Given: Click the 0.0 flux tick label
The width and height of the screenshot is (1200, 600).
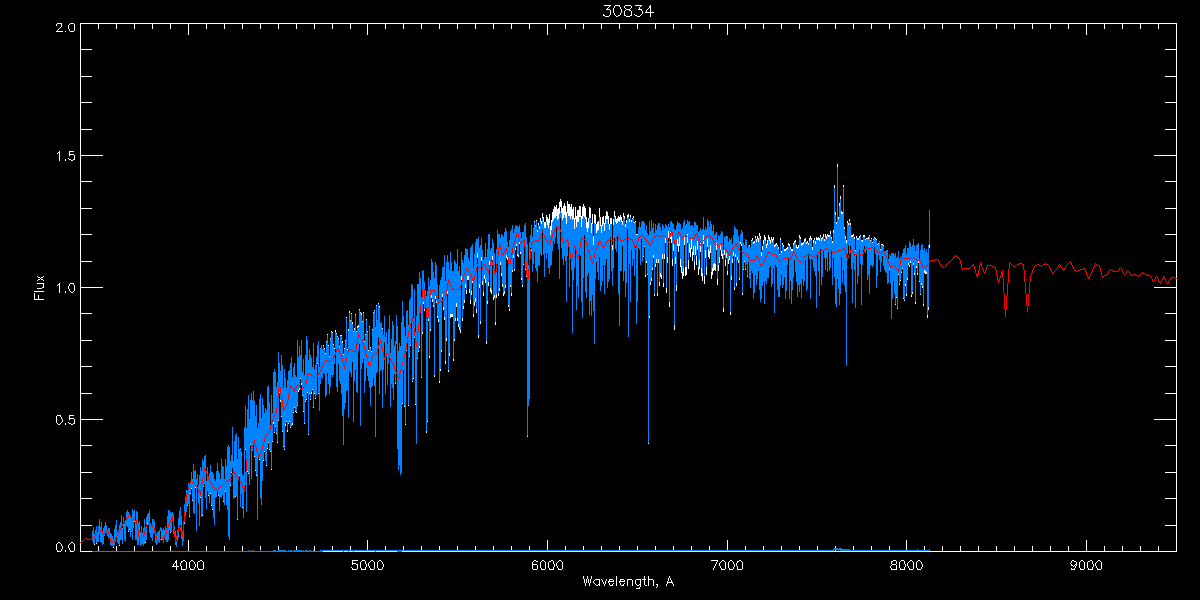Looking at the screenshot, I should [66, 548].
